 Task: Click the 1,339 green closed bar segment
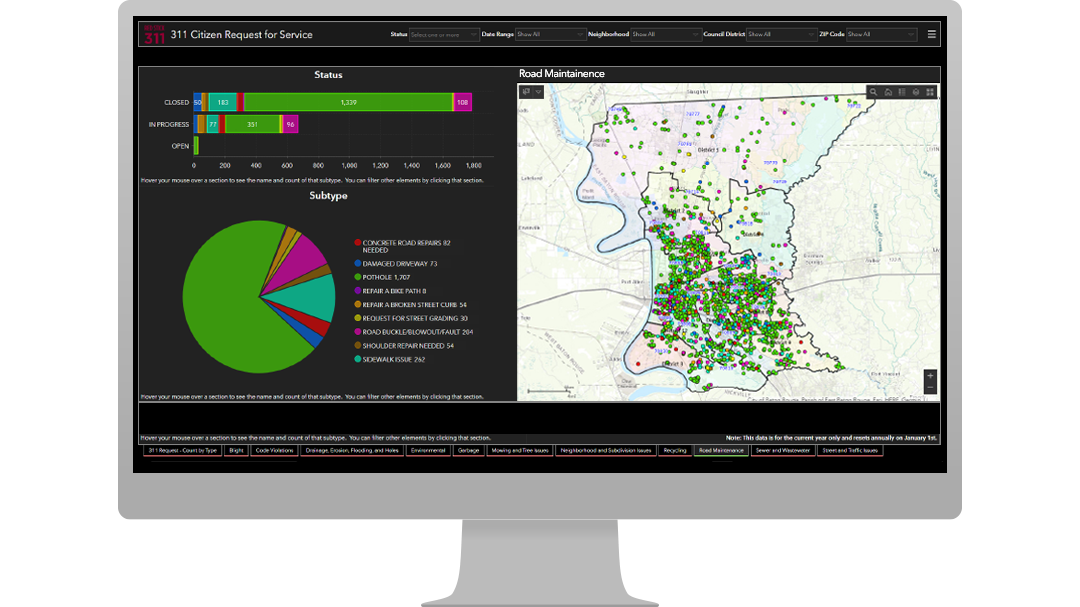pyautogui.click(x=349, y=102)
